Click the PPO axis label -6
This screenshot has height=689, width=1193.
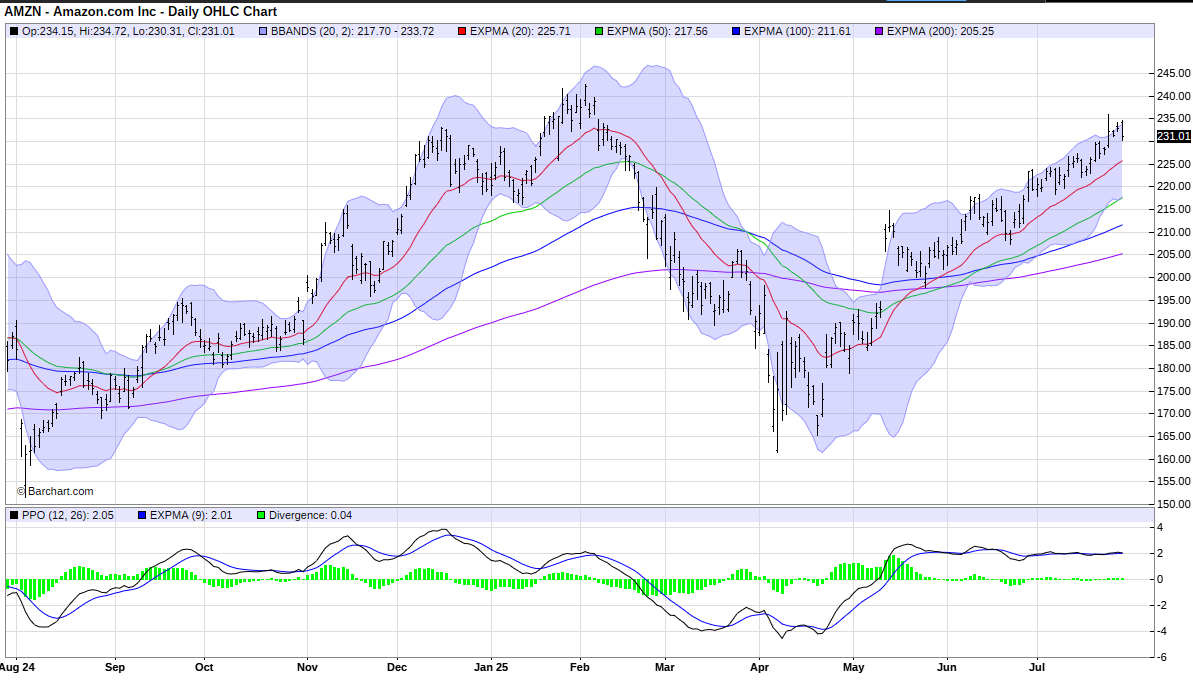(1162, 656)
